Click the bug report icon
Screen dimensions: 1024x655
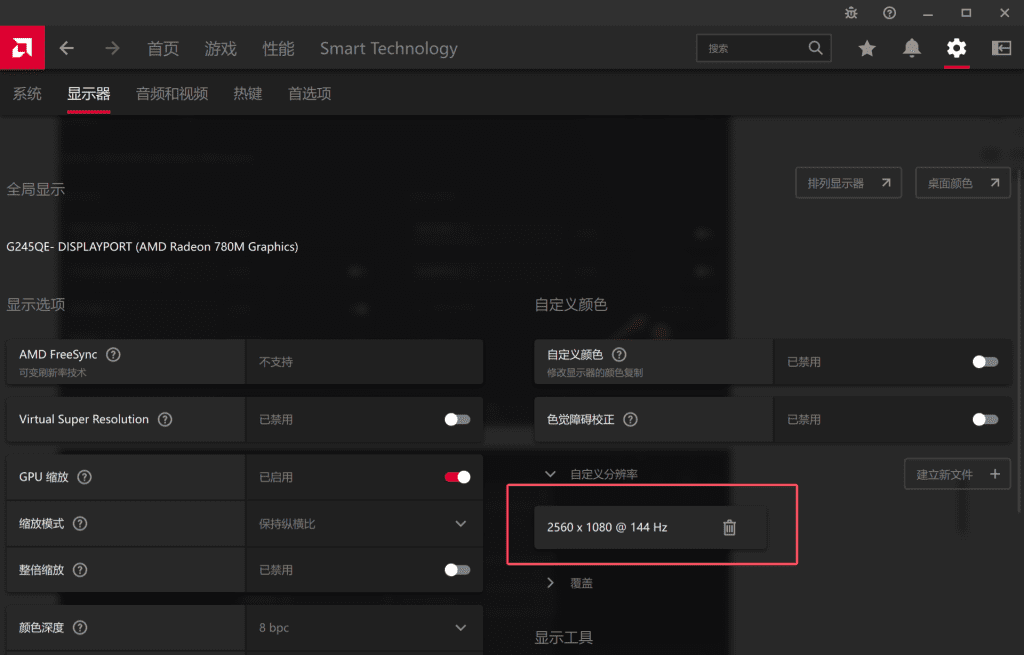[851, 12]
